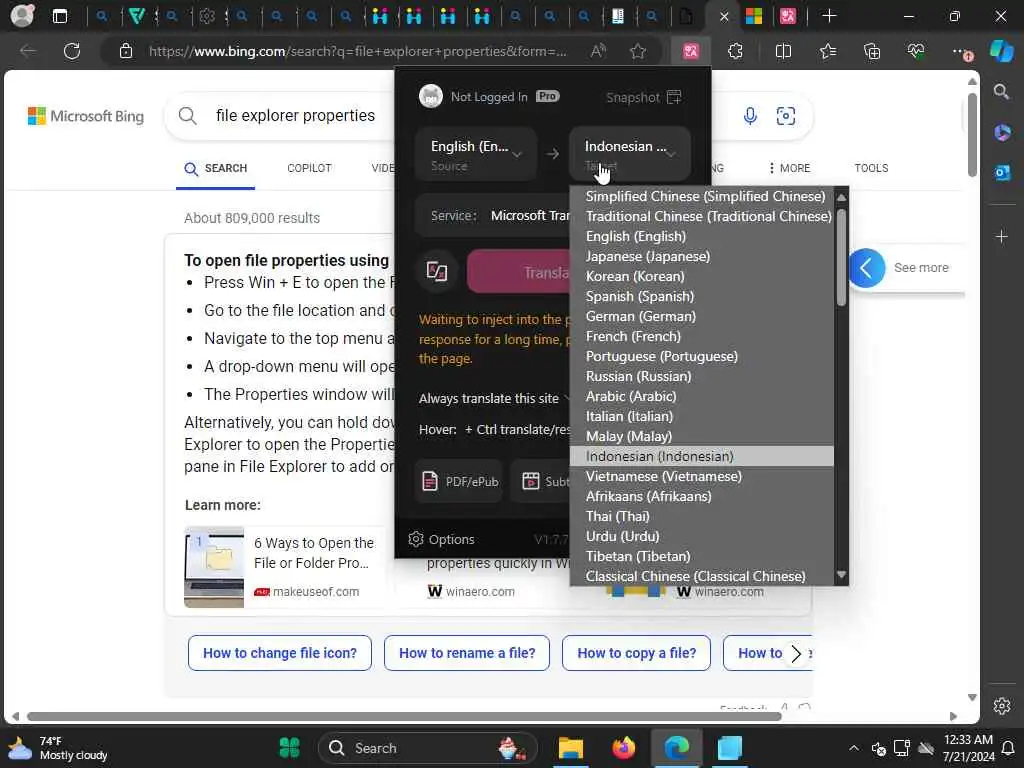Click the Edge tab actions icon
Screen dimensions: 1024x768
(59, 16)
